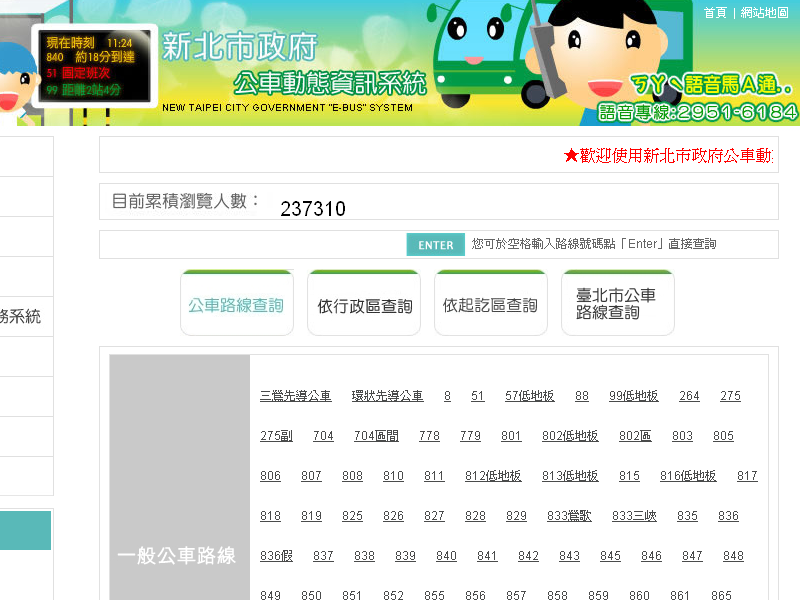Viewport: 800px width, 600px height.
Task: Select bus route 837
Action: (x=323, y=556)
